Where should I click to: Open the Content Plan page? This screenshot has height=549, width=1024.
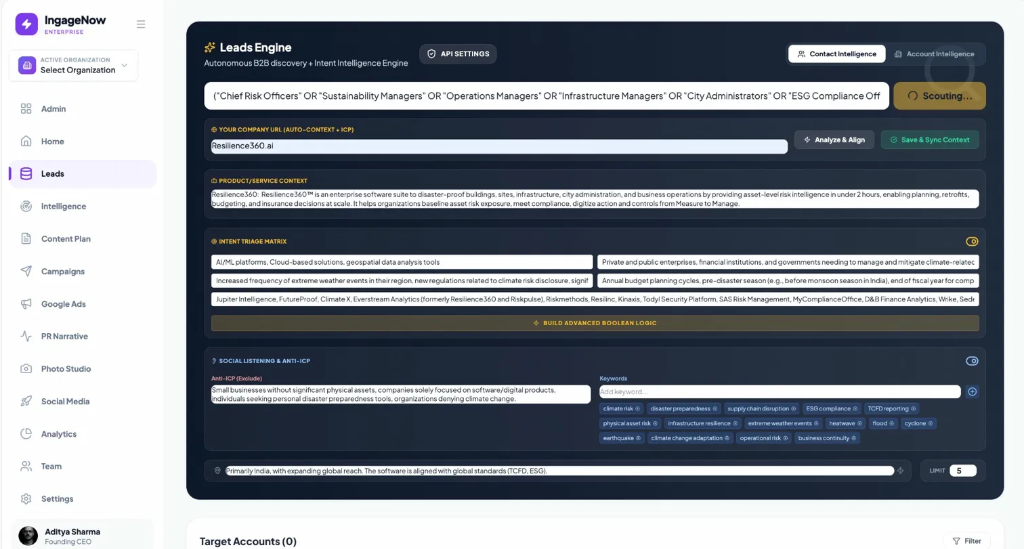pyautogui.click(x=65, y=239)
